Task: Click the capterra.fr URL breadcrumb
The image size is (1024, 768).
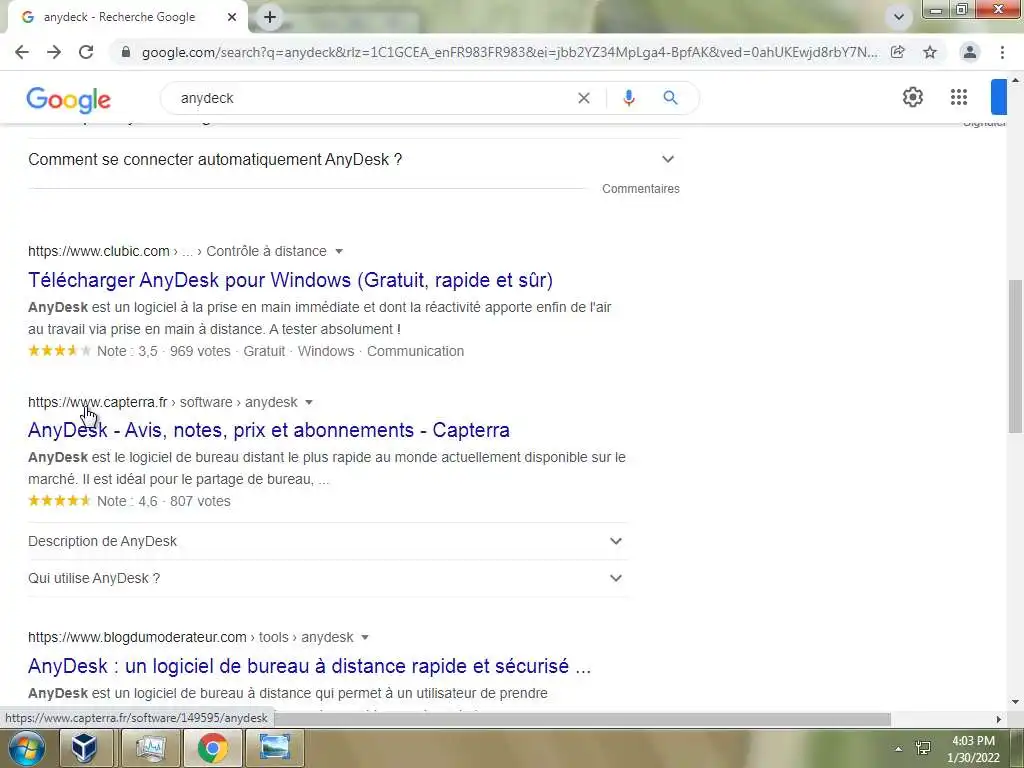Action: tap(163, 402)
